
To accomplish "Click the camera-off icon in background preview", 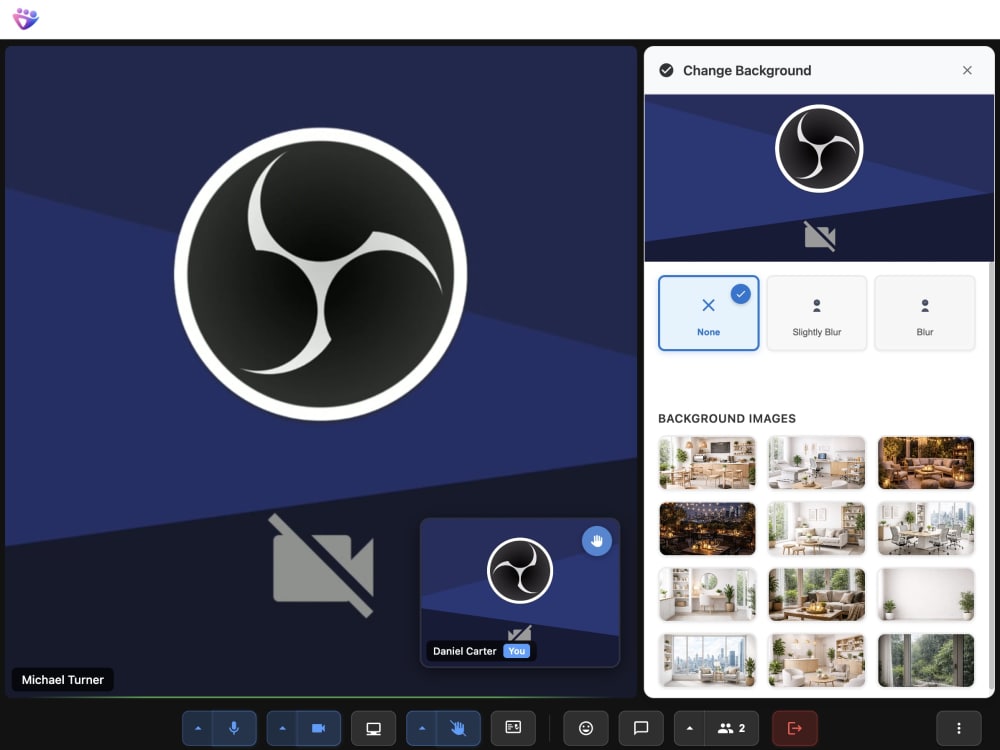I will 820,237.
